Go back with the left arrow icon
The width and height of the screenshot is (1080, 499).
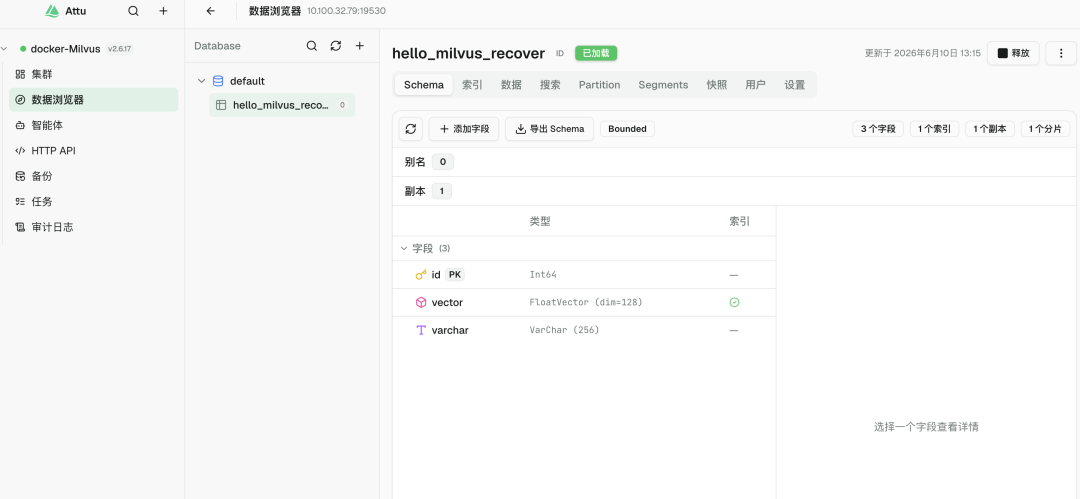(211, 11)
